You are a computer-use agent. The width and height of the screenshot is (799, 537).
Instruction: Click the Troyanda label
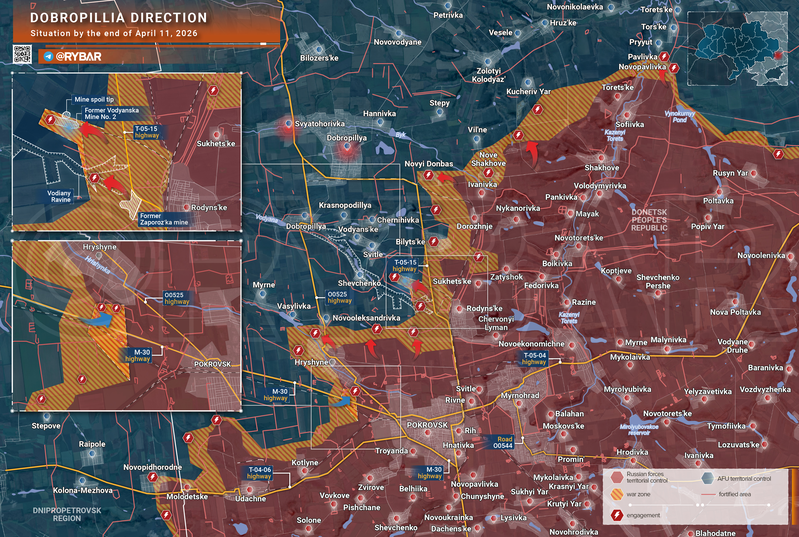[x=391, y=450]
